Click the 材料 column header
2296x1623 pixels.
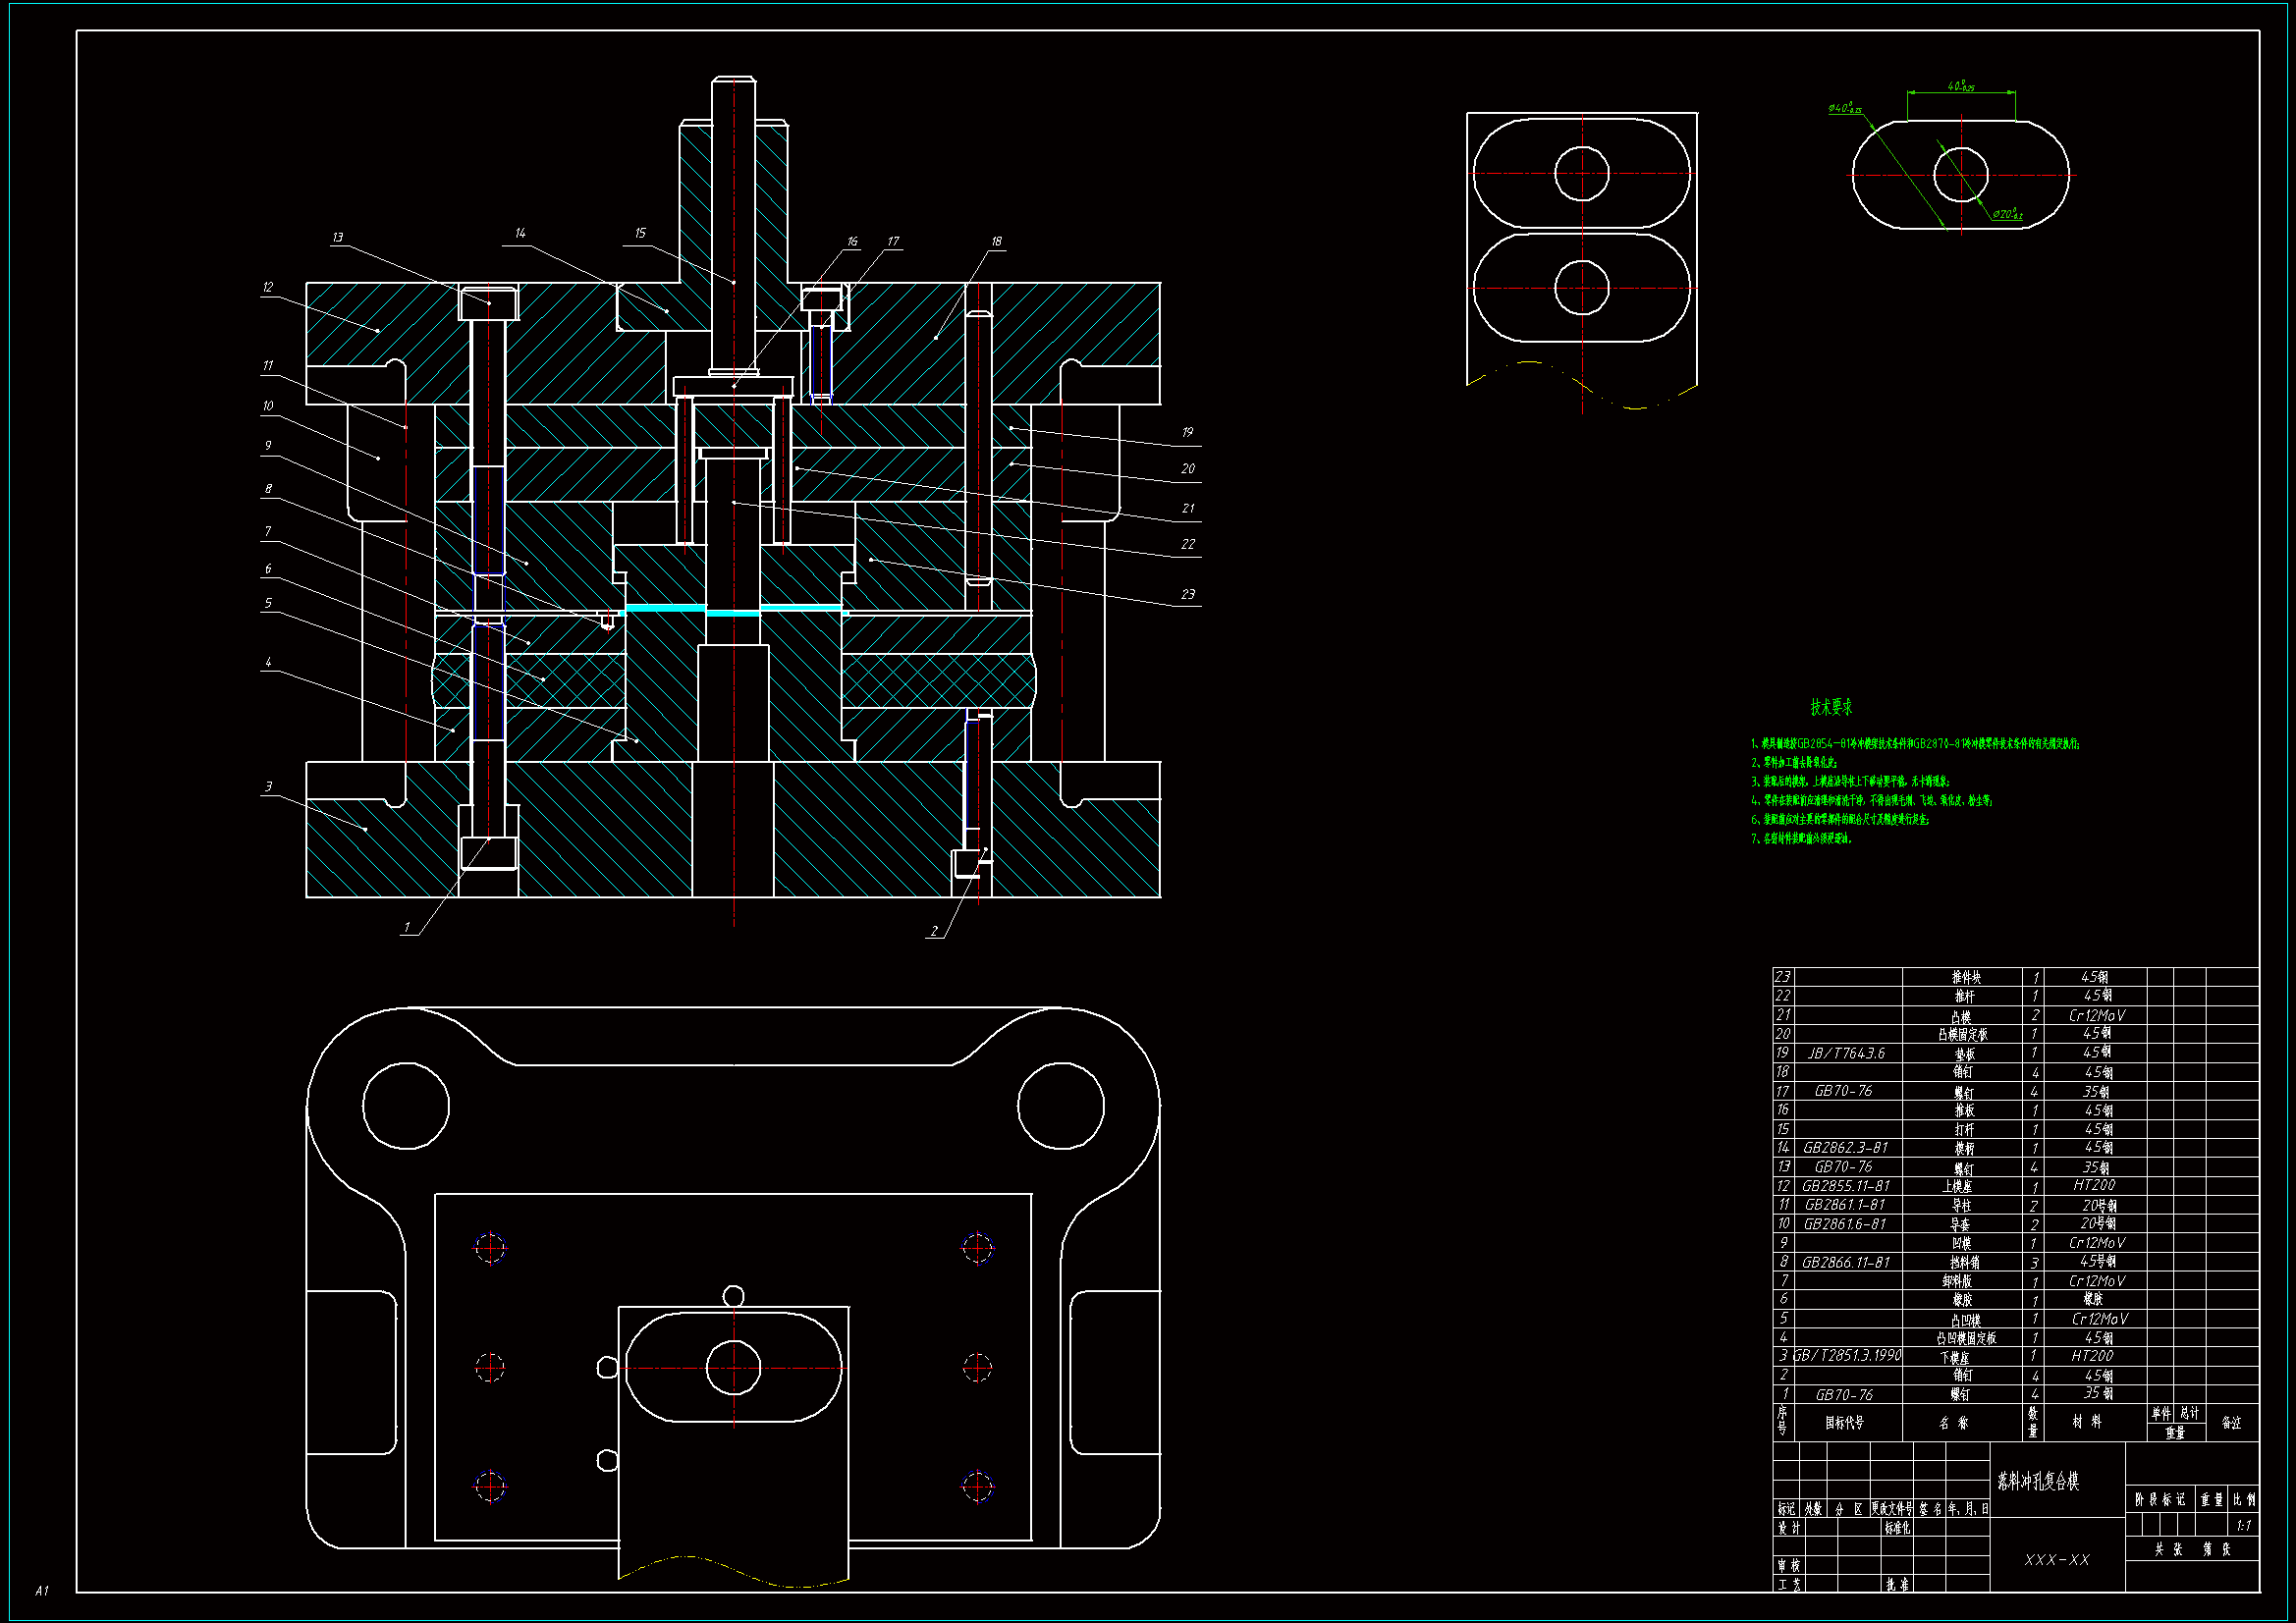tap(2087, 1421)
